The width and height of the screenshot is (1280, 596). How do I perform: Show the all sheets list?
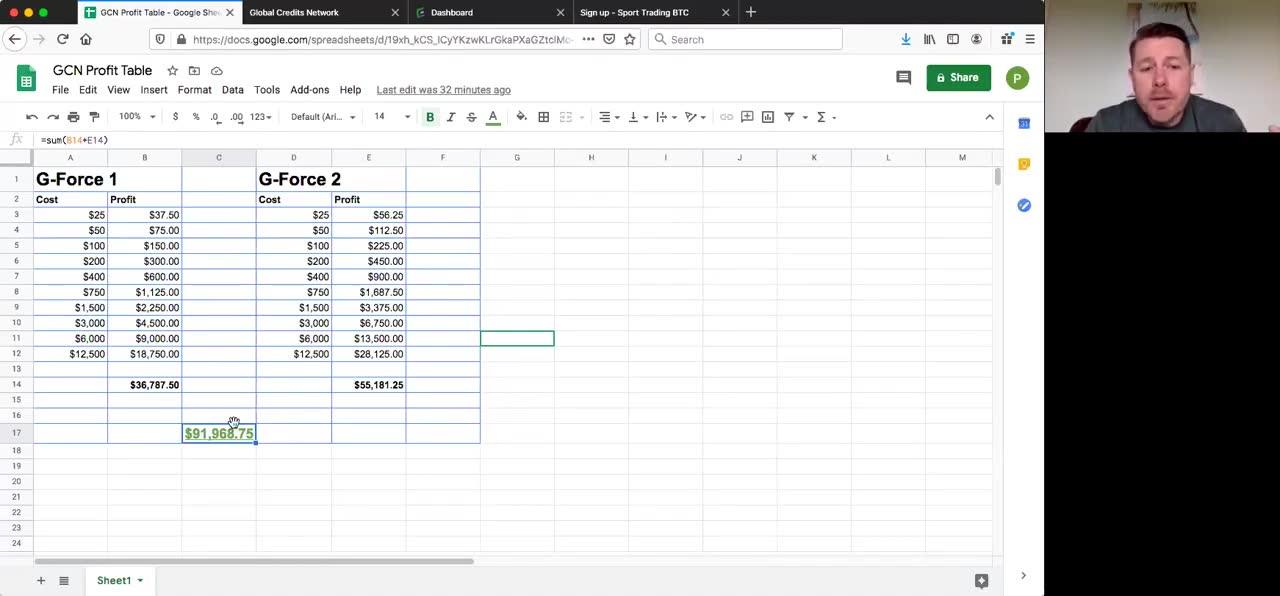[x=64, y=581]
